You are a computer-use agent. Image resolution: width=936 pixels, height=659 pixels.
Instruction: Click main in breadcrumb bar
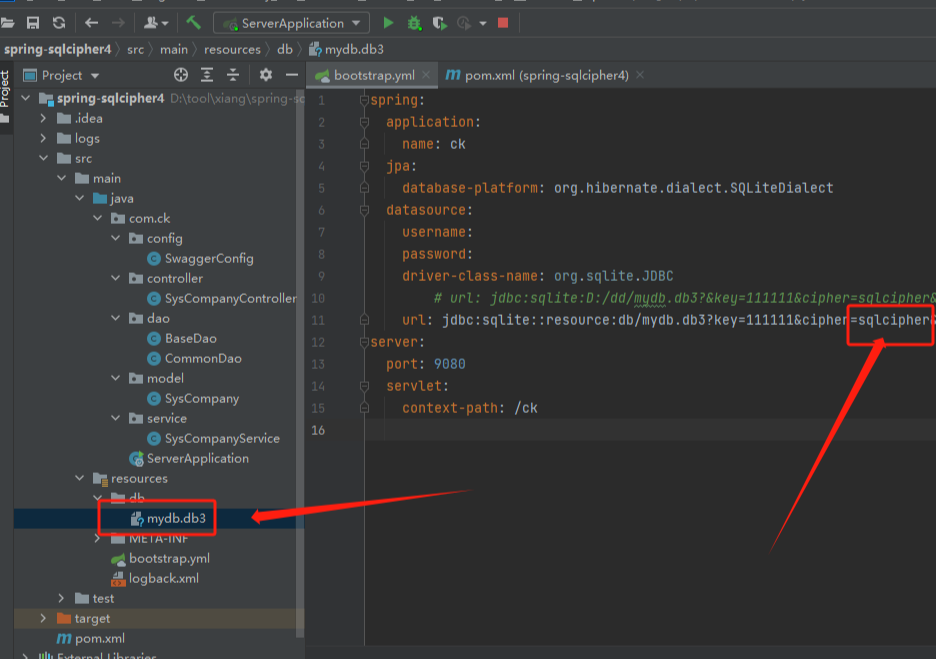click(x=174, y=50)
